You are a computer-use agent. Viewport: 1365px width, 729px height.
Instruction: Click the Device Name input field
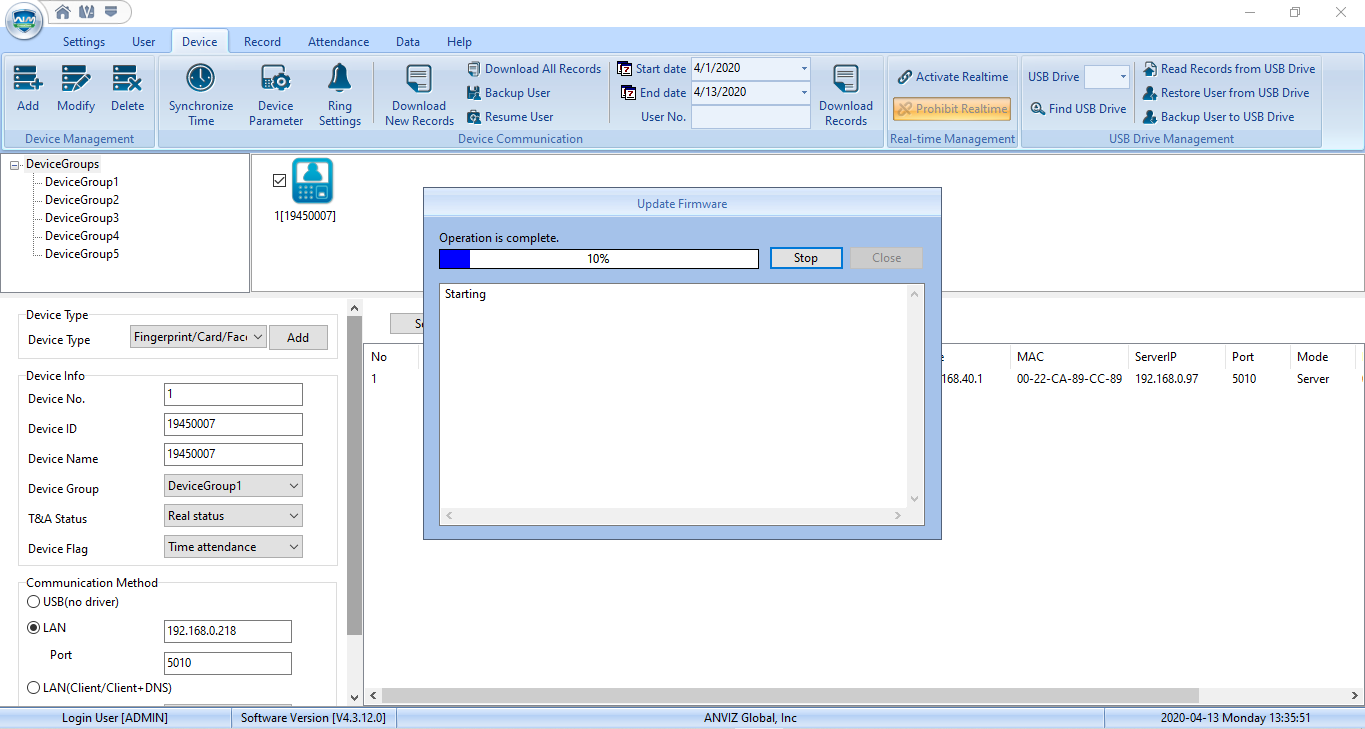tap(233, 455)
